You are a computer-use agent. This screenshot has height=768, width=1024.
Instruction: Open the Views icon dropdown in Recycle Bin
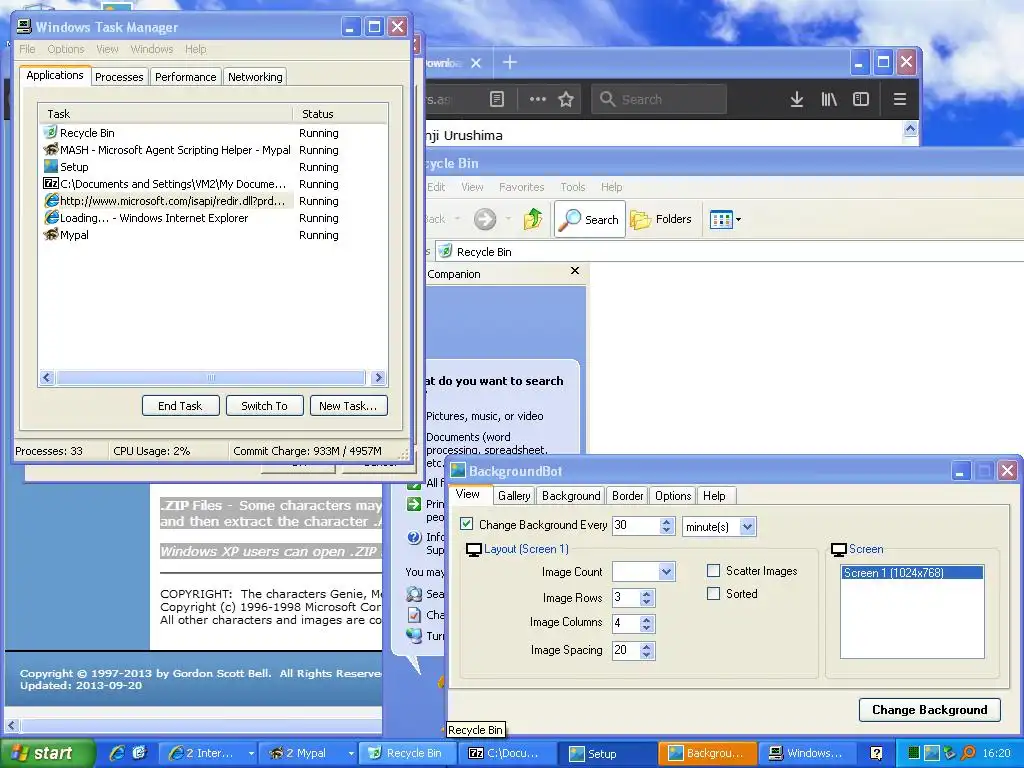point(726,219)
